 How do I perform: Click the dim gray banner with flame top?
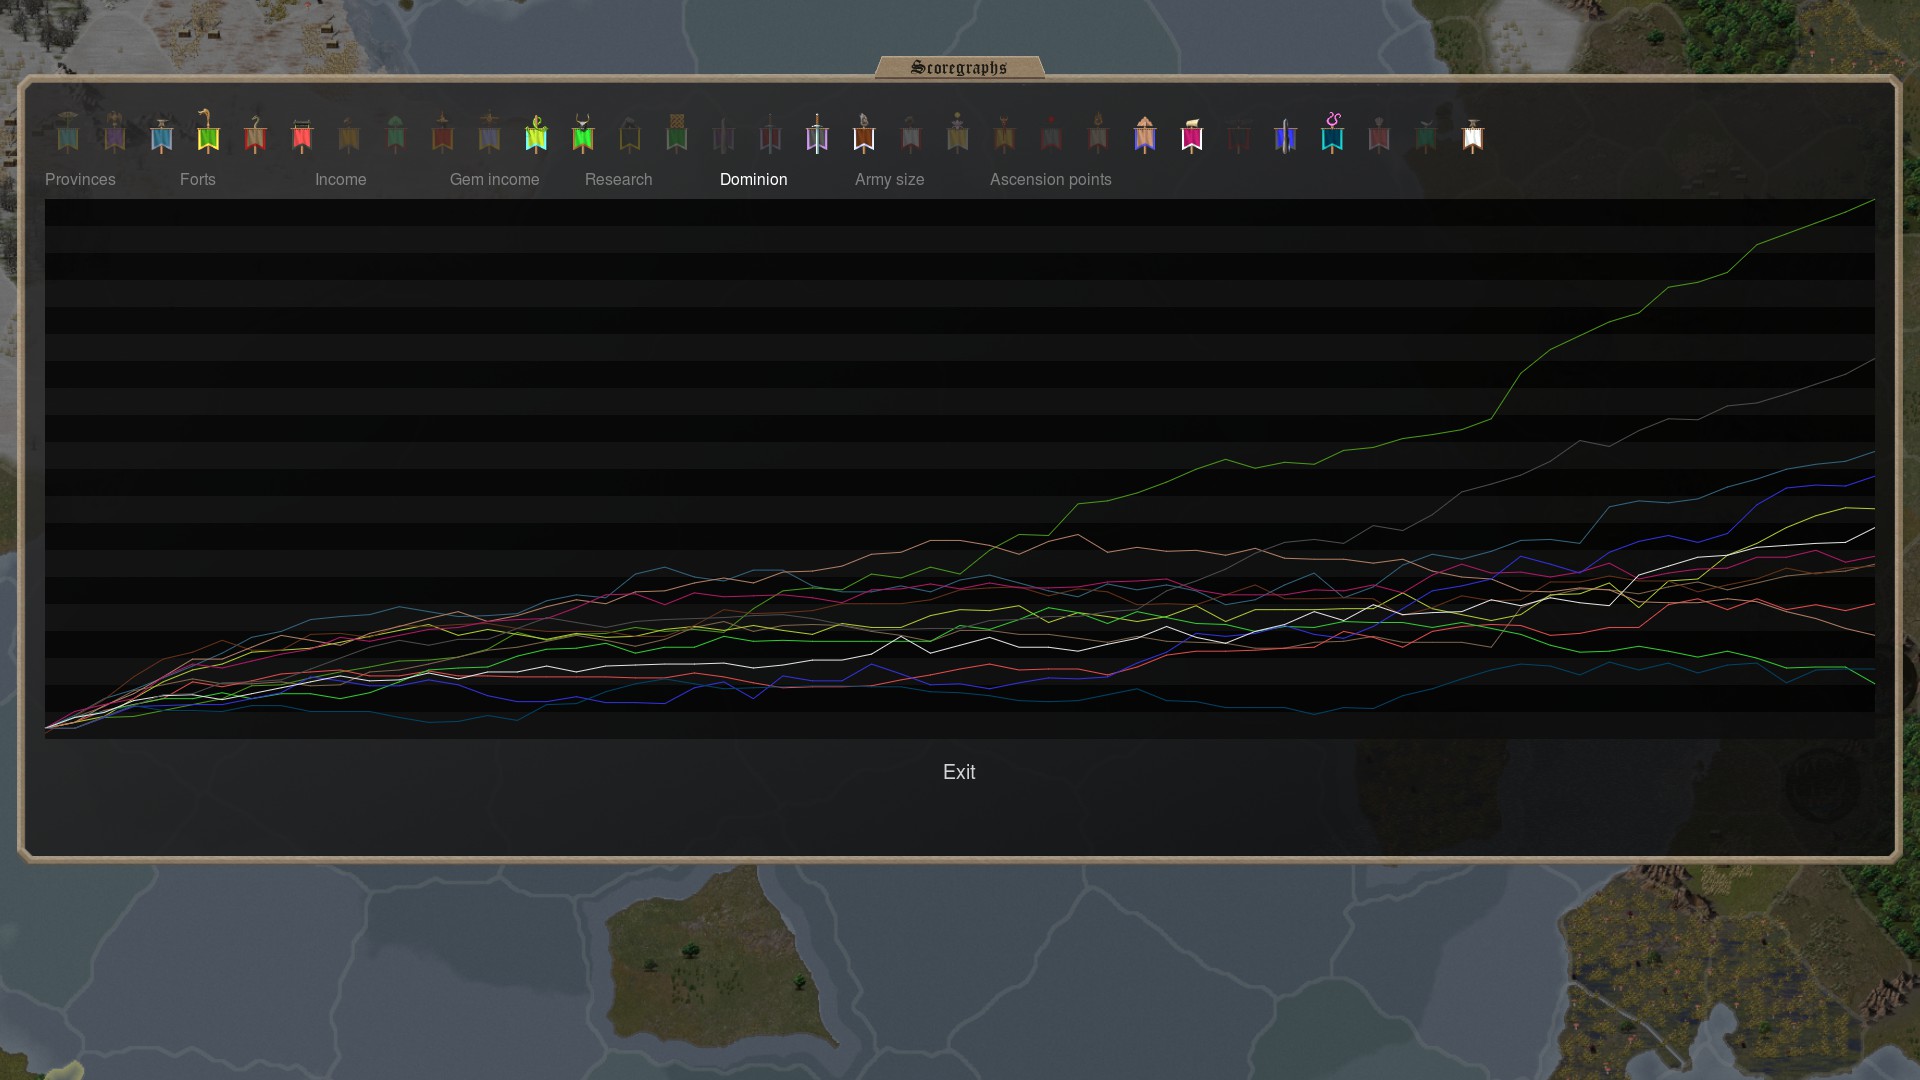coord(1098,132)
